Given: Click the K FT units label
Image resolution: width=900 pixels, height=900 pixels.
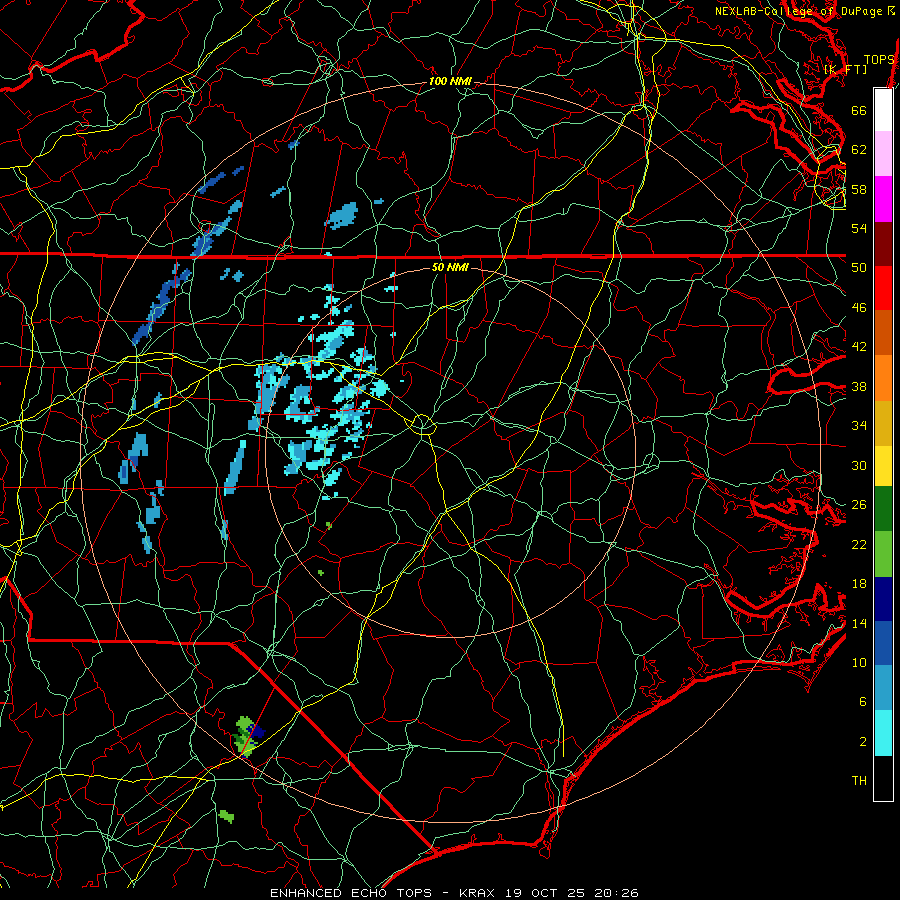Looking at the screenshot, I should point(845,69).
